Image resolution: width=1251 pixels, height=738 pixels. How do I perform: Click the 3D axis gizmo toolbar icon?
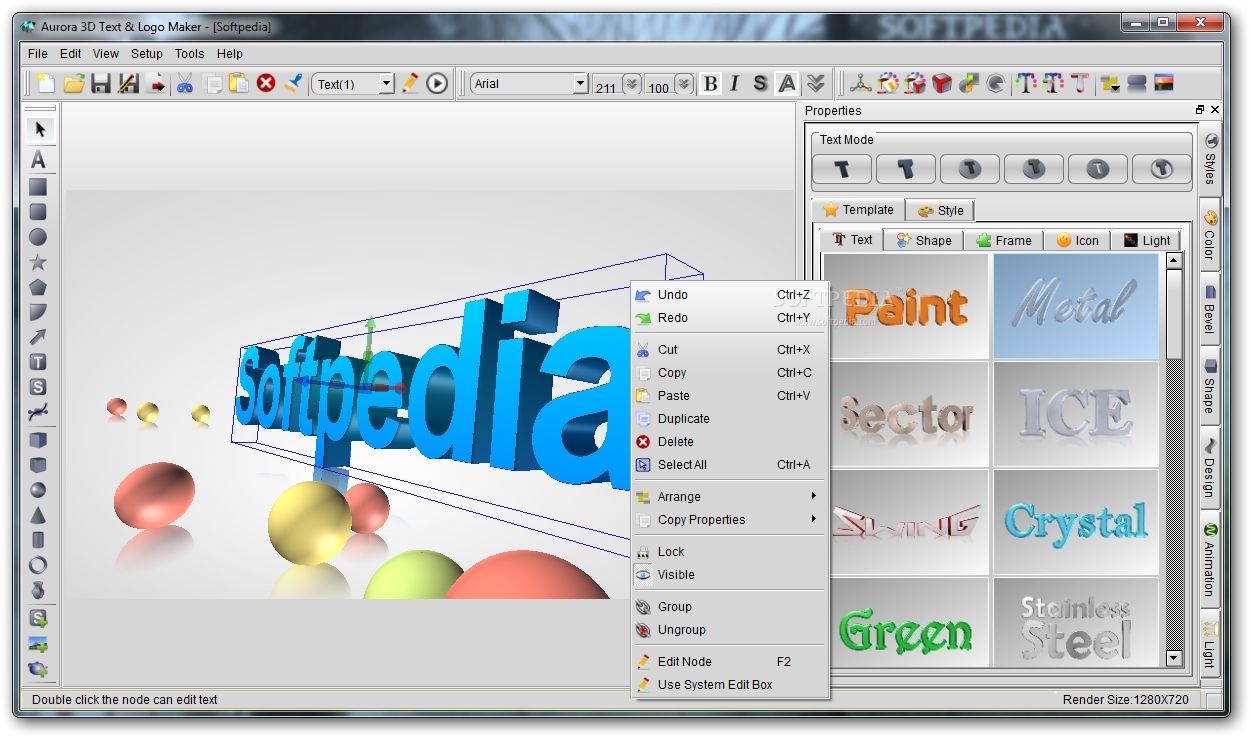click(x=861, y=83)
